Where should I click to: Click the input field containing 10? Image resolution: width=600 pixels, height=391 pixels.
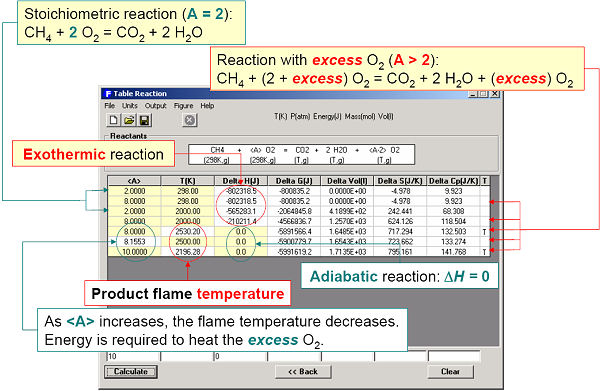point(133,356)
